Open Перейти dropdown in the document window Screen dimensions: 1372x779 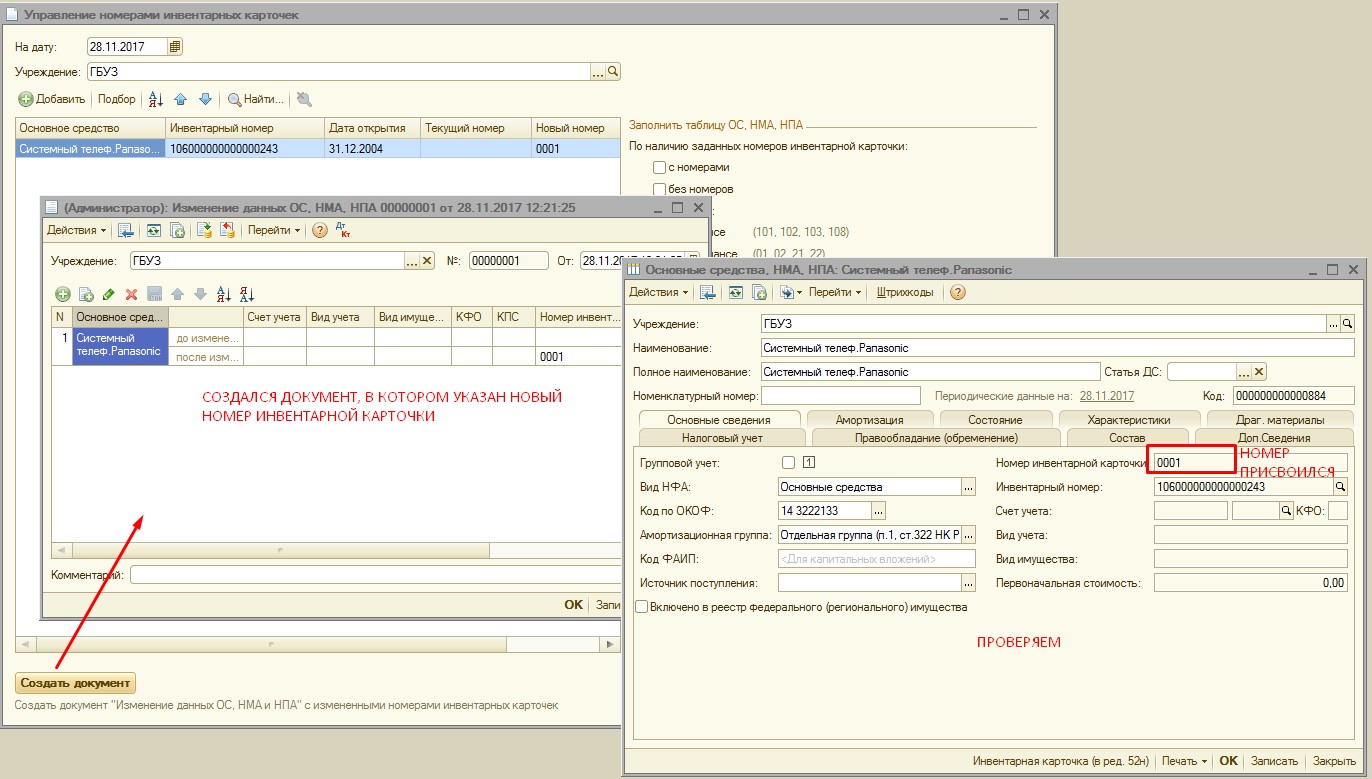[273, 230]
